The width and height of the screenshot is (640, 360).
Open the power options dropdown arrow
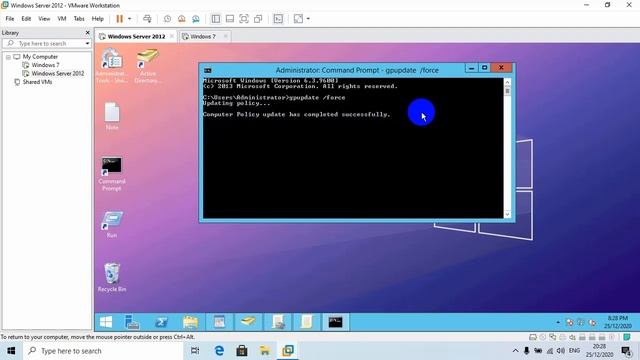129,19
